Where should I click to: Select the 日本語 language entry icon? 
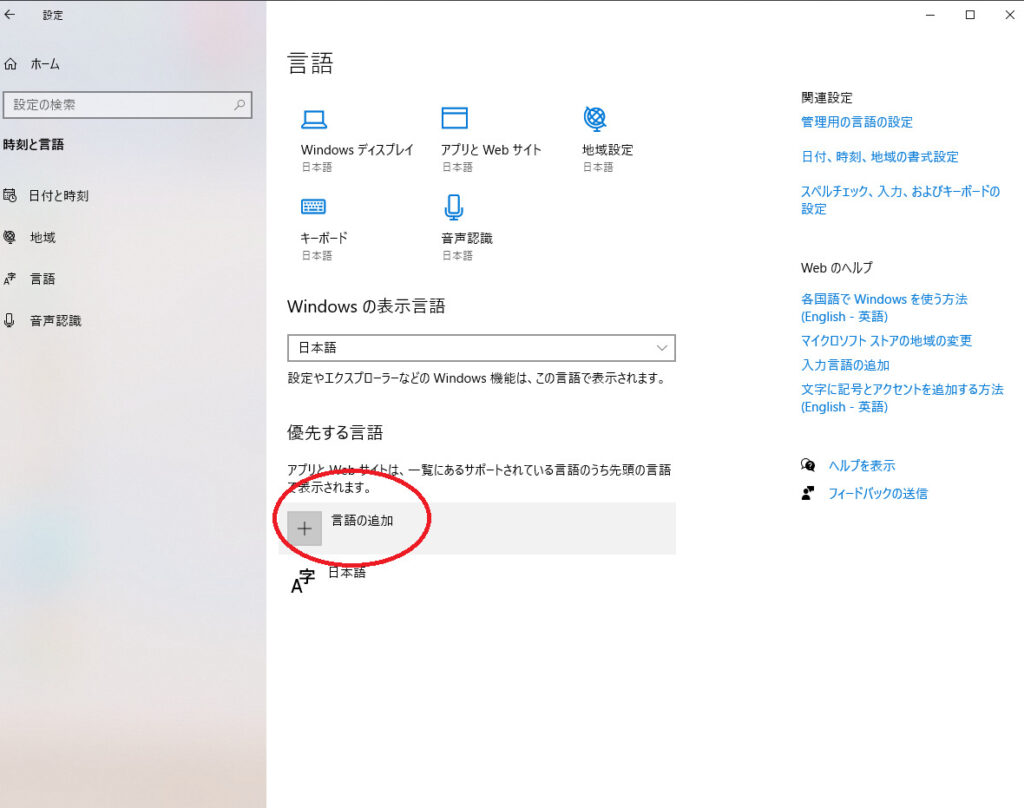[x=302, y=581]
